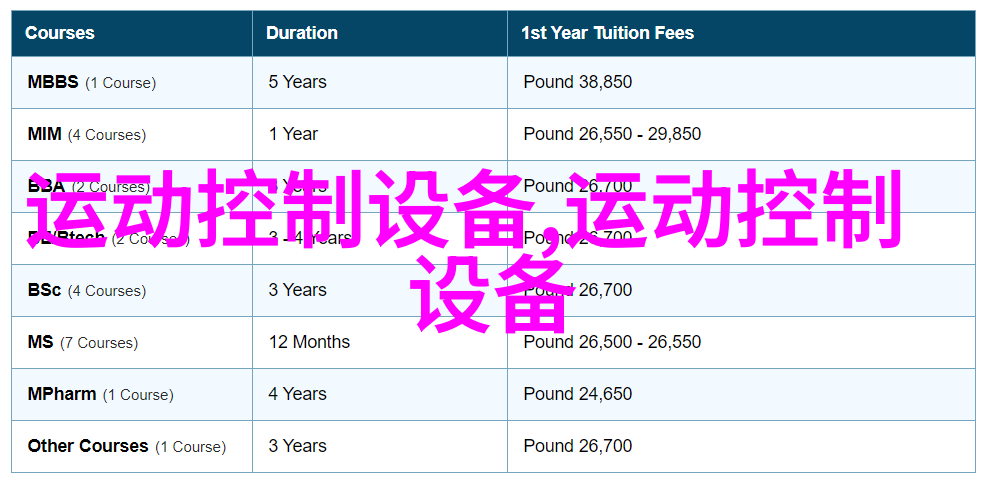Click the 1st Year Tuition Fees header
The image size is (984, 483).
(607, 33)
